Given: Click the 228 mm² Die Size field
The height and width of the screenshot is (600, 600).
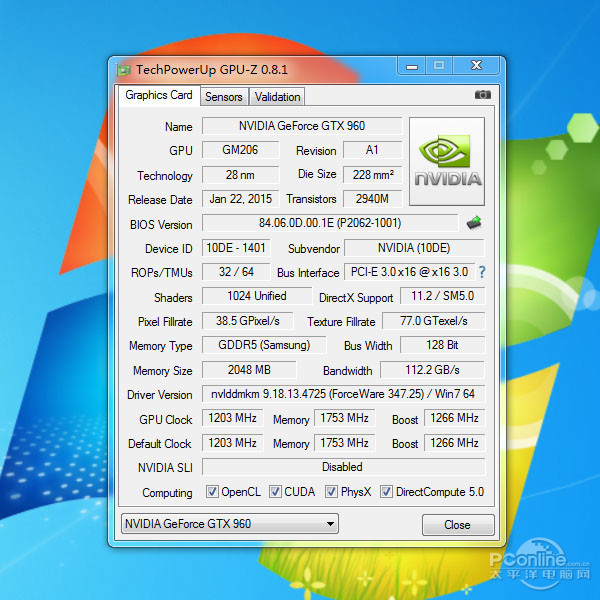Looking at the screenshot, I should [x=372, y=175].
